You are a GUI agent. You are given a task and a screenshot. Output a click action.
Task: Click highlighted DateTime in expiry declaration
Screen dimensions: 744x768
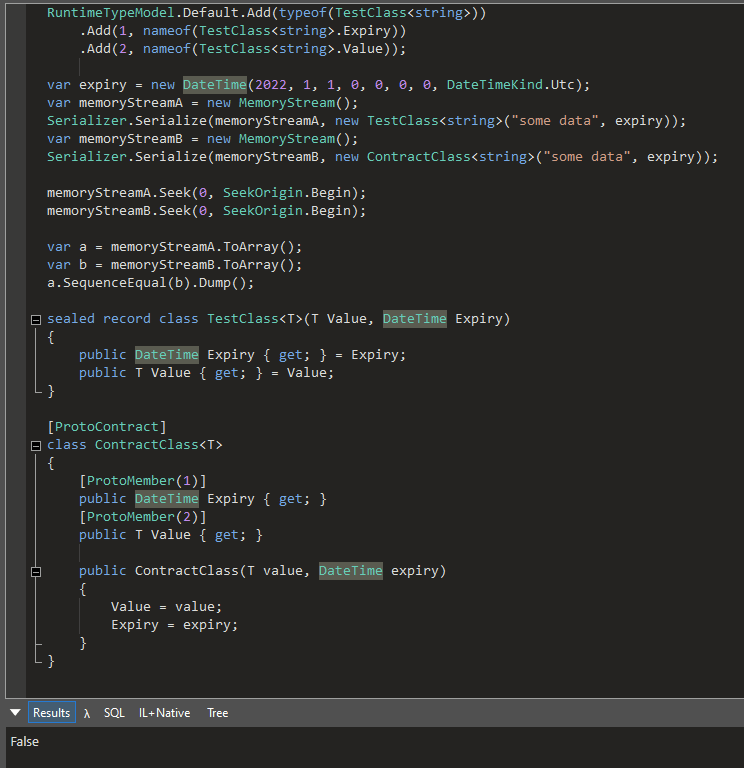coord(215,85)
